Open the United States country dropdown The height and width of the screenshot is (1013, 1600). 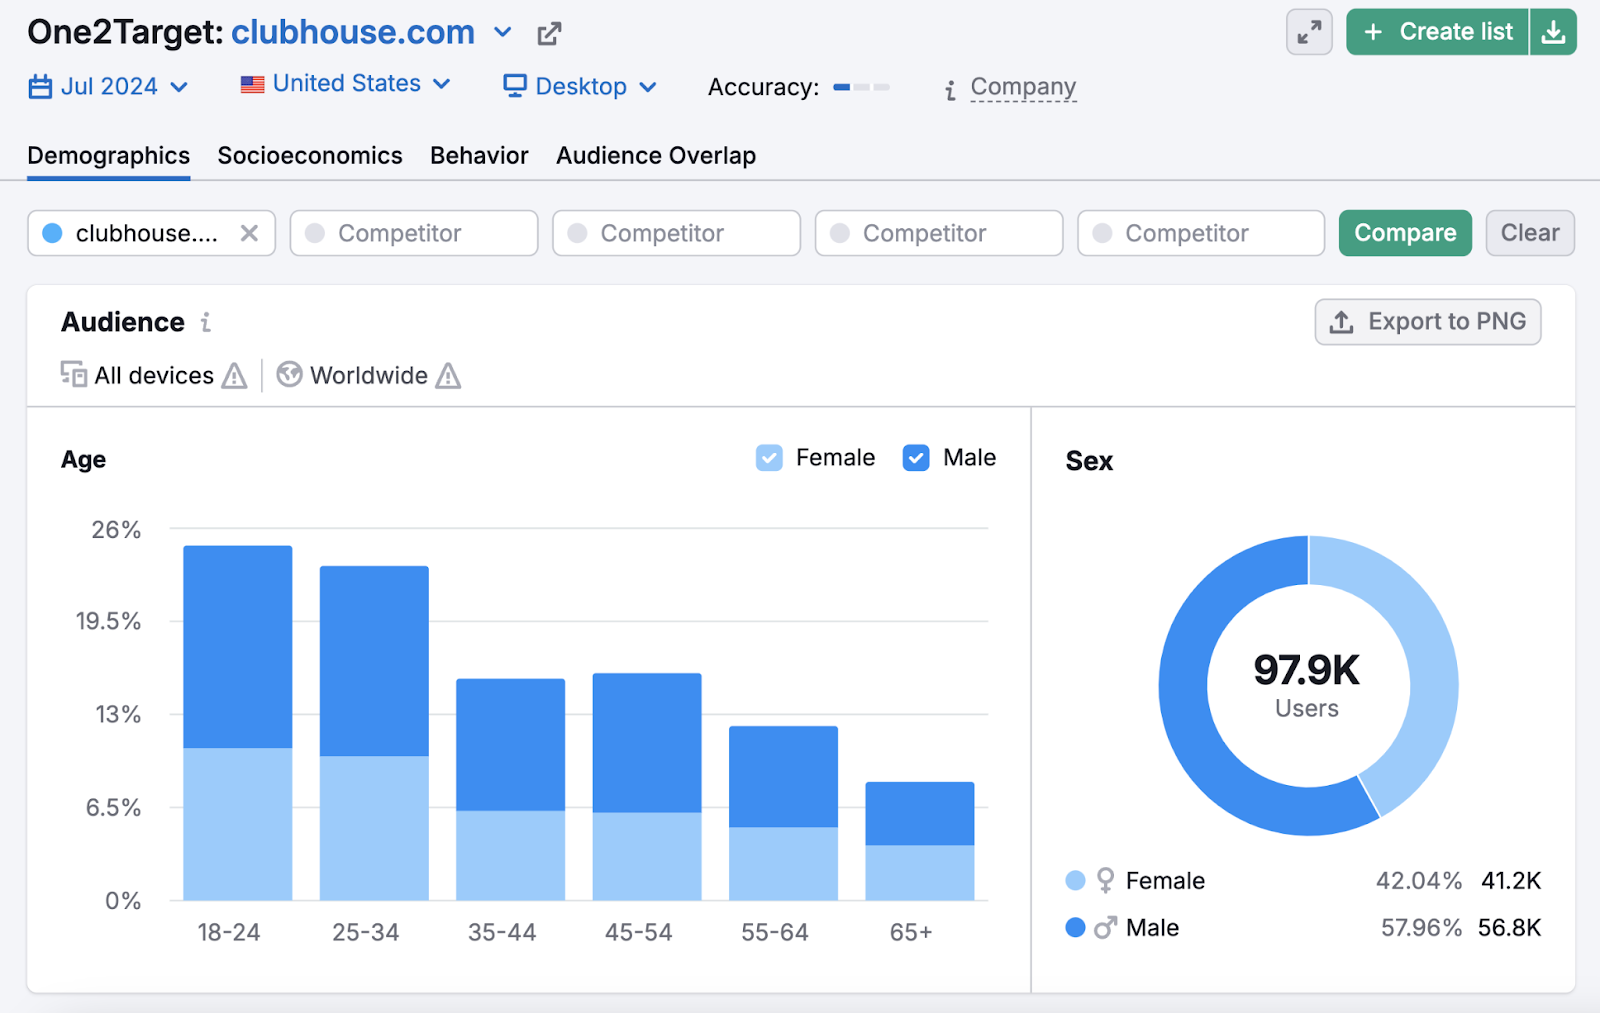click(345, 84)
